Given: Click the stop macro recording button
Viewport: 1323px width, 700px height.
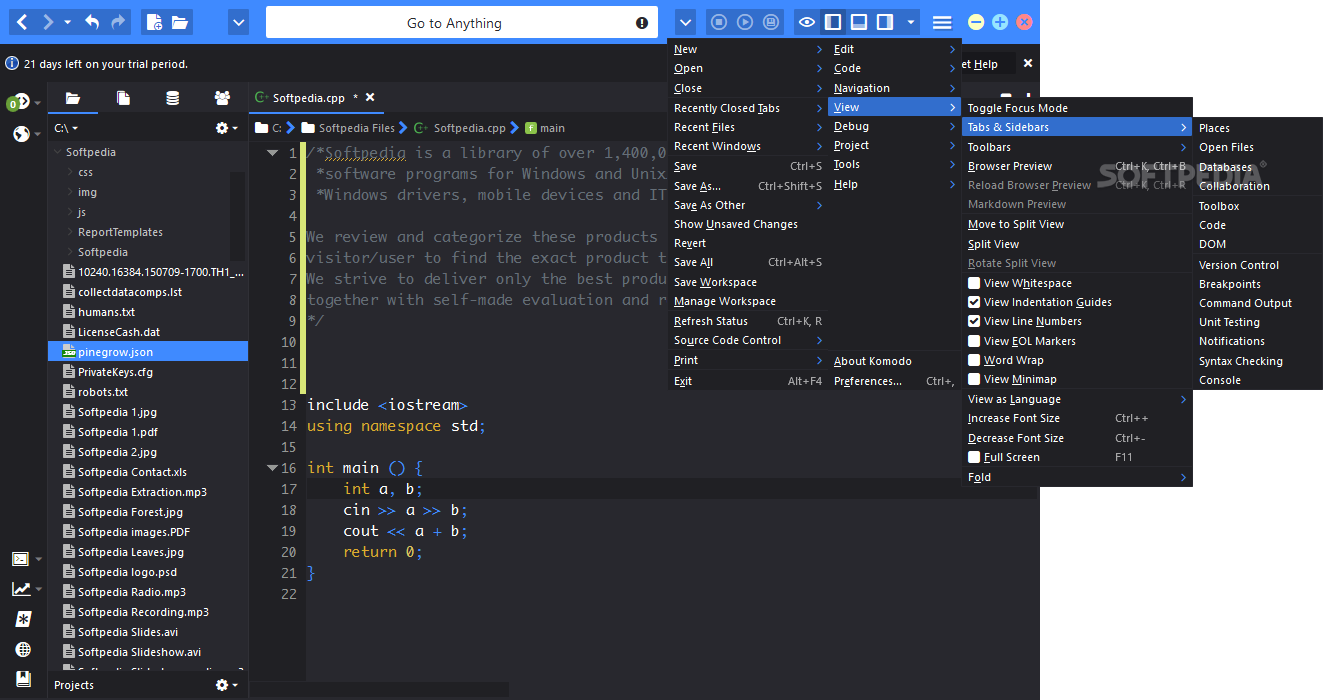Looking at the screenshot, I should click(x=718, y=22).
